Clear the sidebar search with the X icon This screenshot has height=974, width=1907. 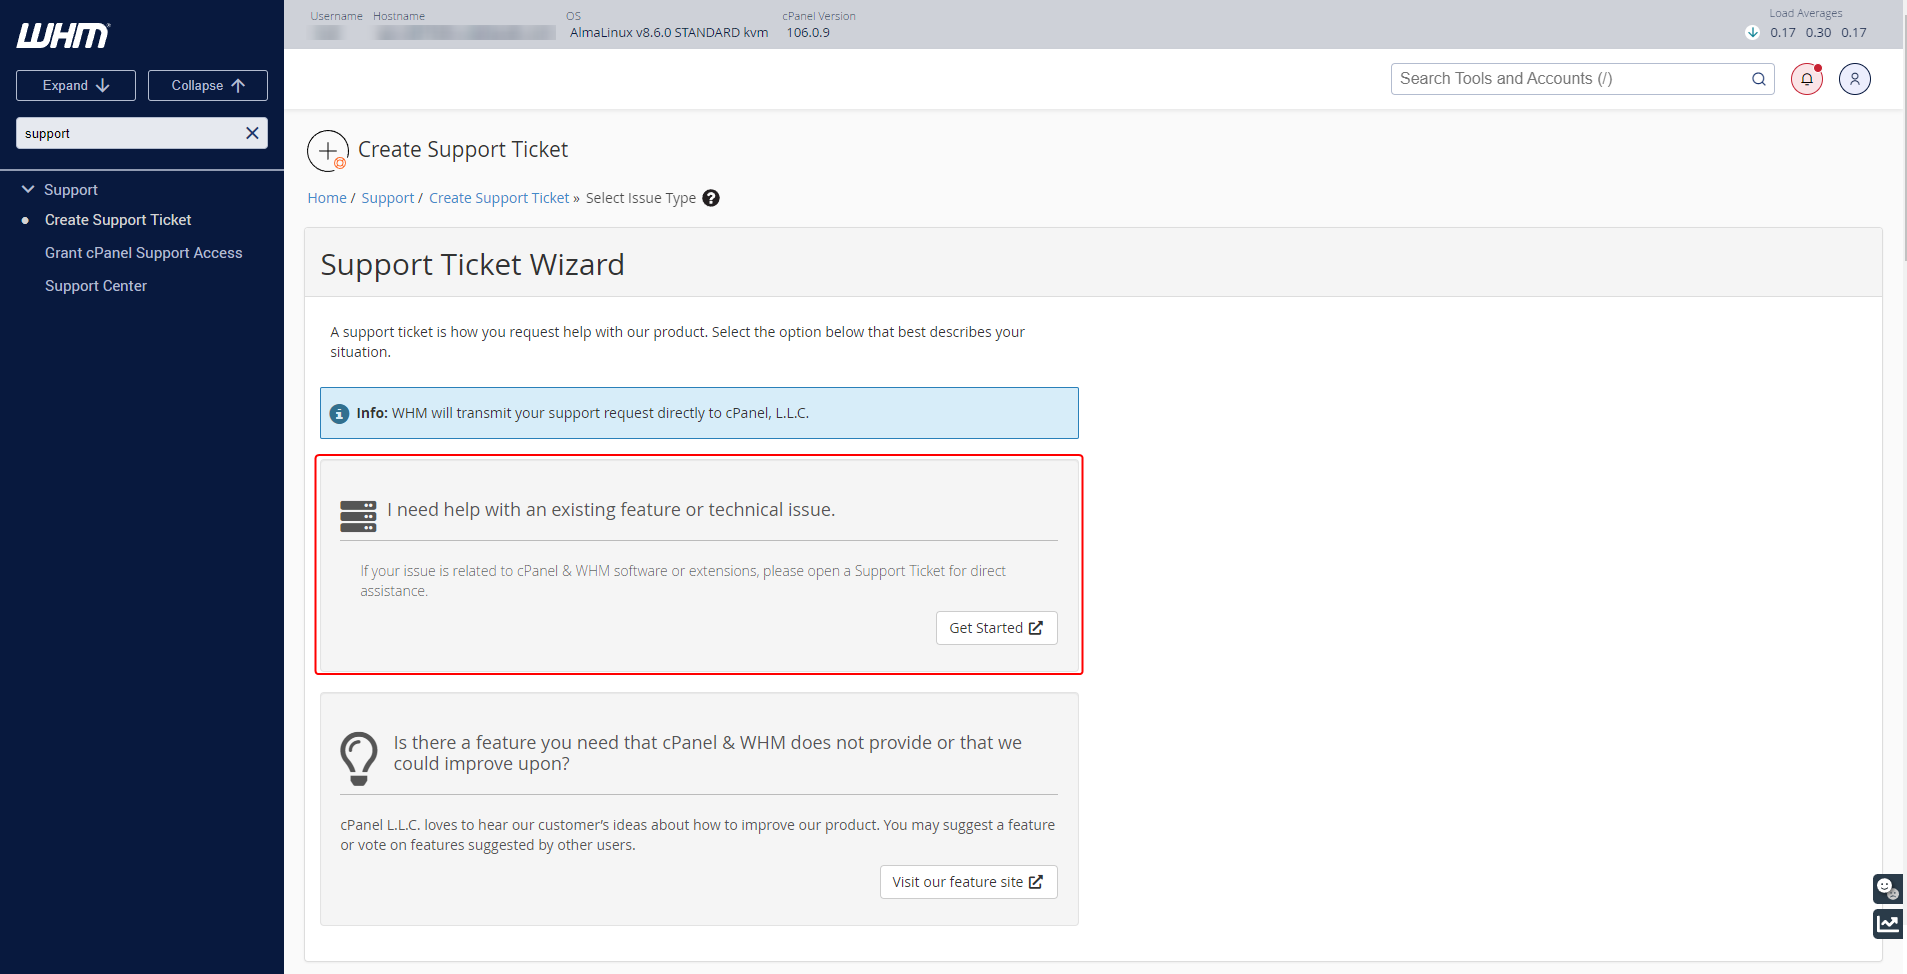(x=252, y=133)
